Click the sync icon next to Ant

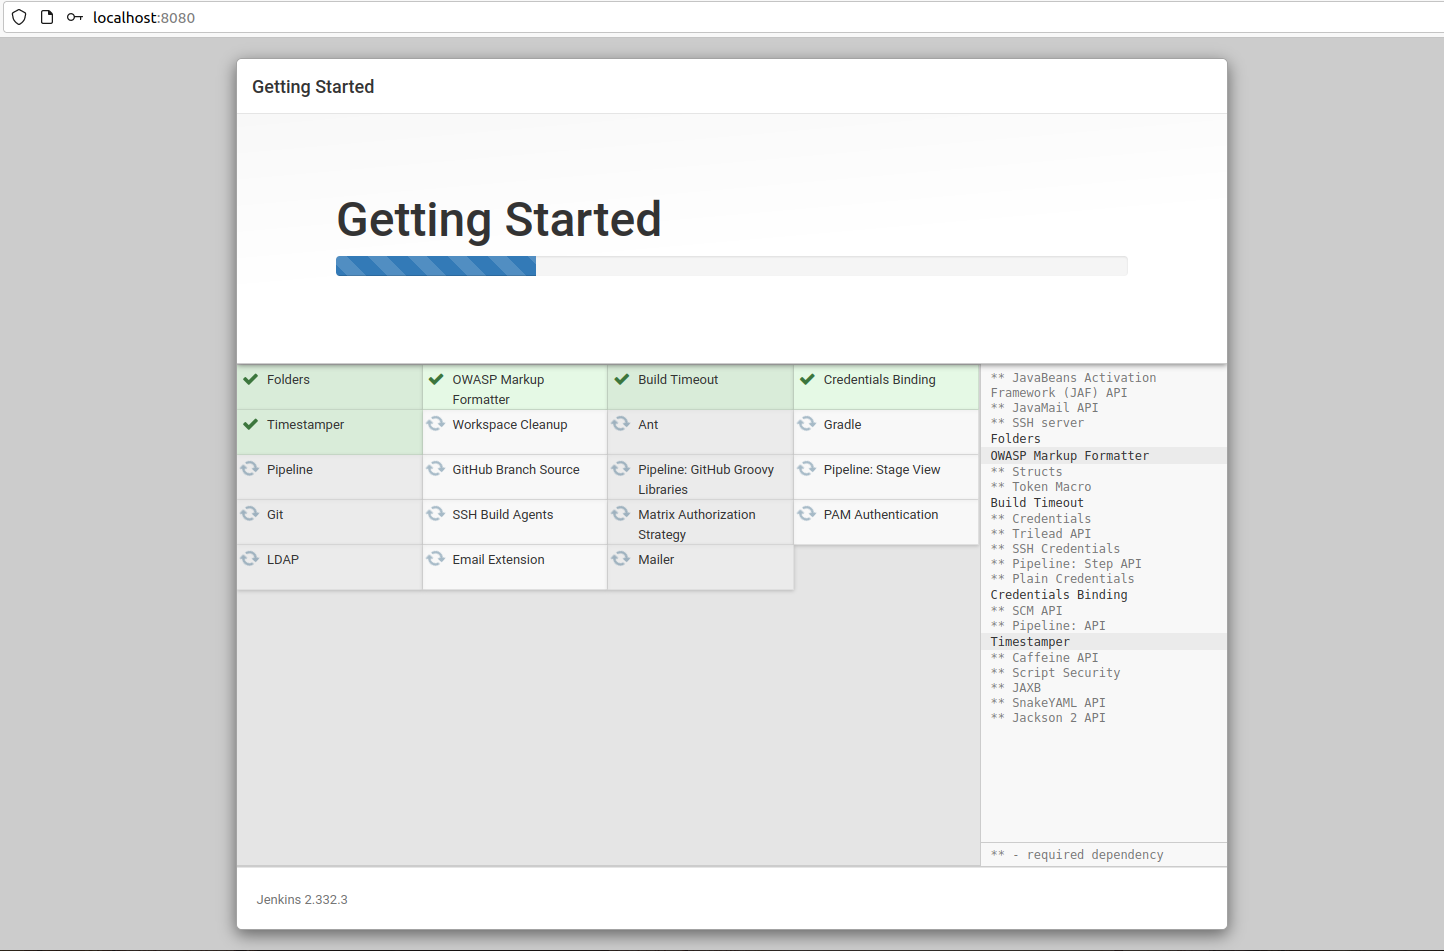[621, 424]
